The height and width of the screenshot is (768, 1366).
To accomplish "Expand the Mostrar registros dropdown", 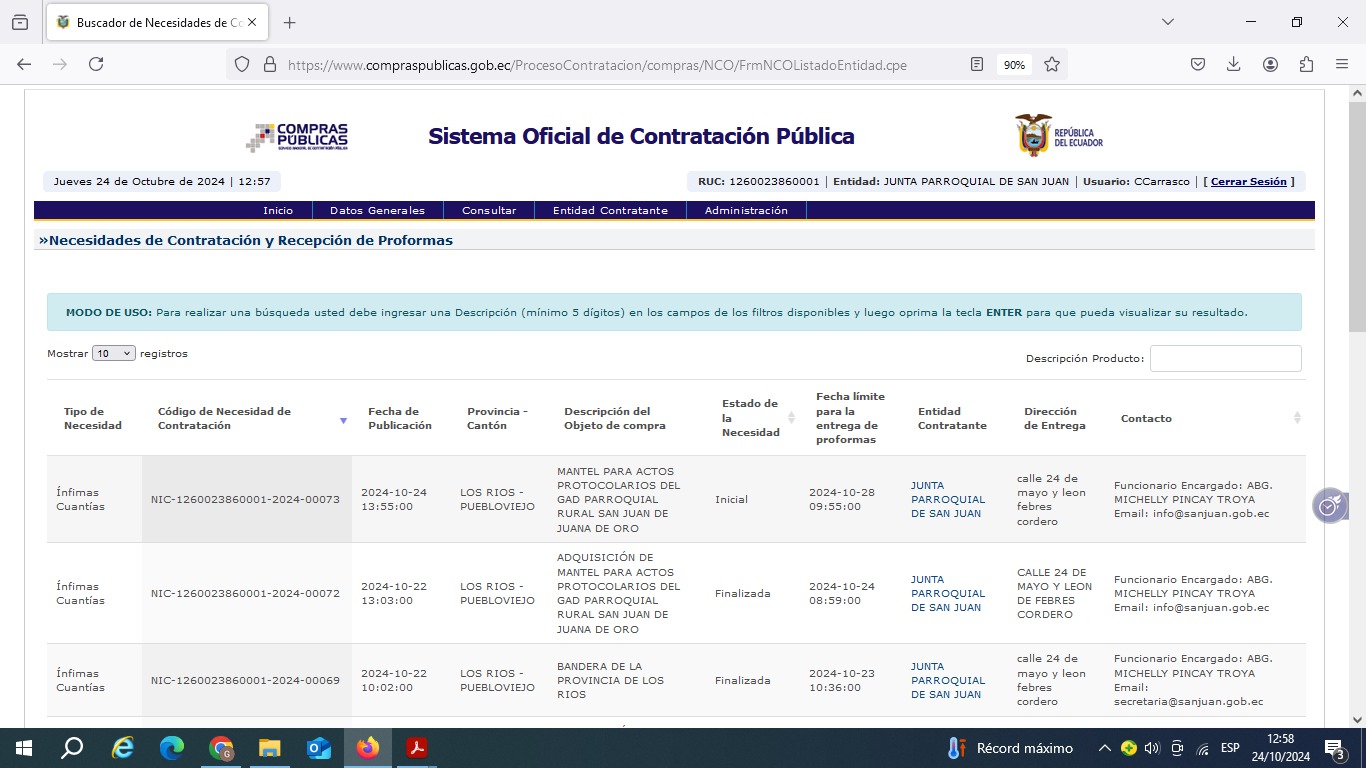I will [114, 354].
